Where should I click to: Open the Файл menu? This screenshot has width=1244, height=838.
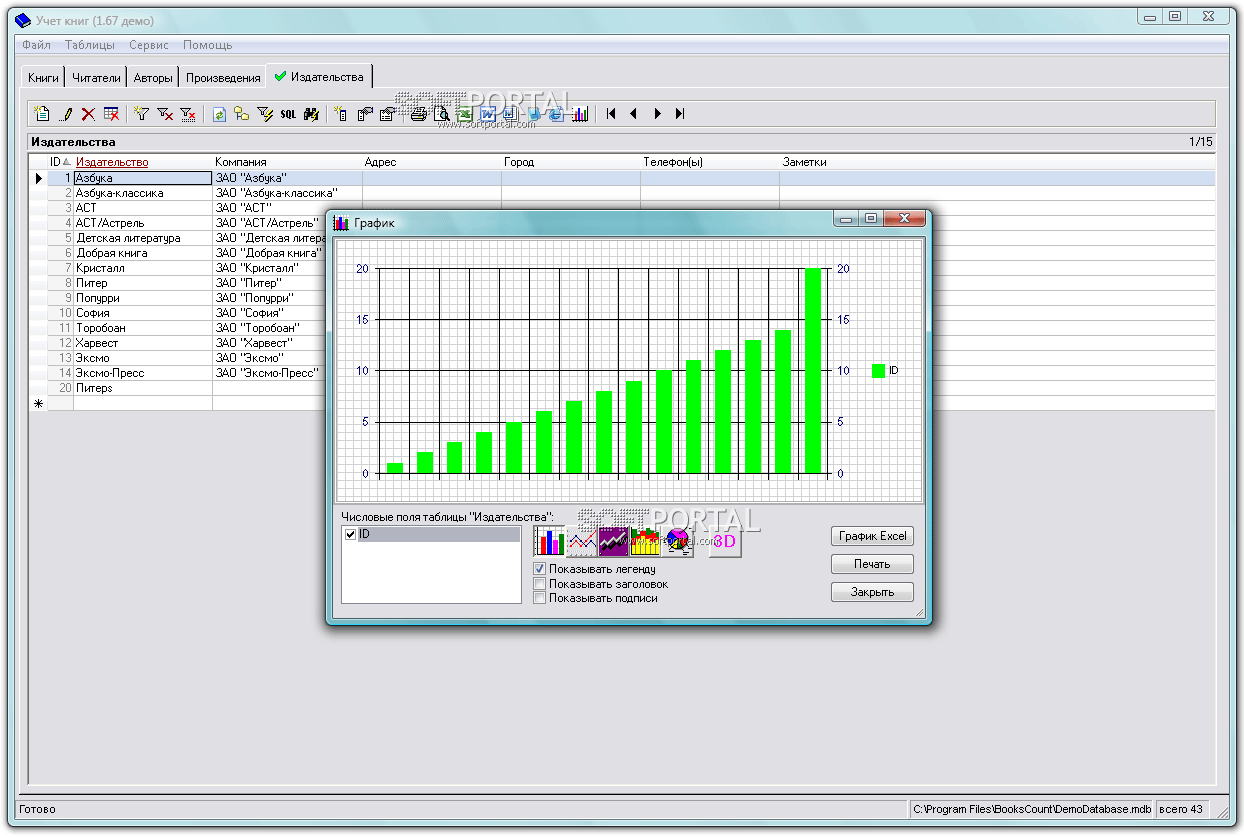[36, 45]
